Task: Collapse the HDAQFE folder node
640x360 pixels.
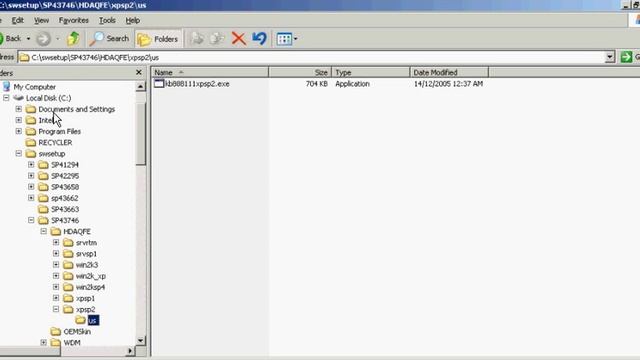Action: 44,231
